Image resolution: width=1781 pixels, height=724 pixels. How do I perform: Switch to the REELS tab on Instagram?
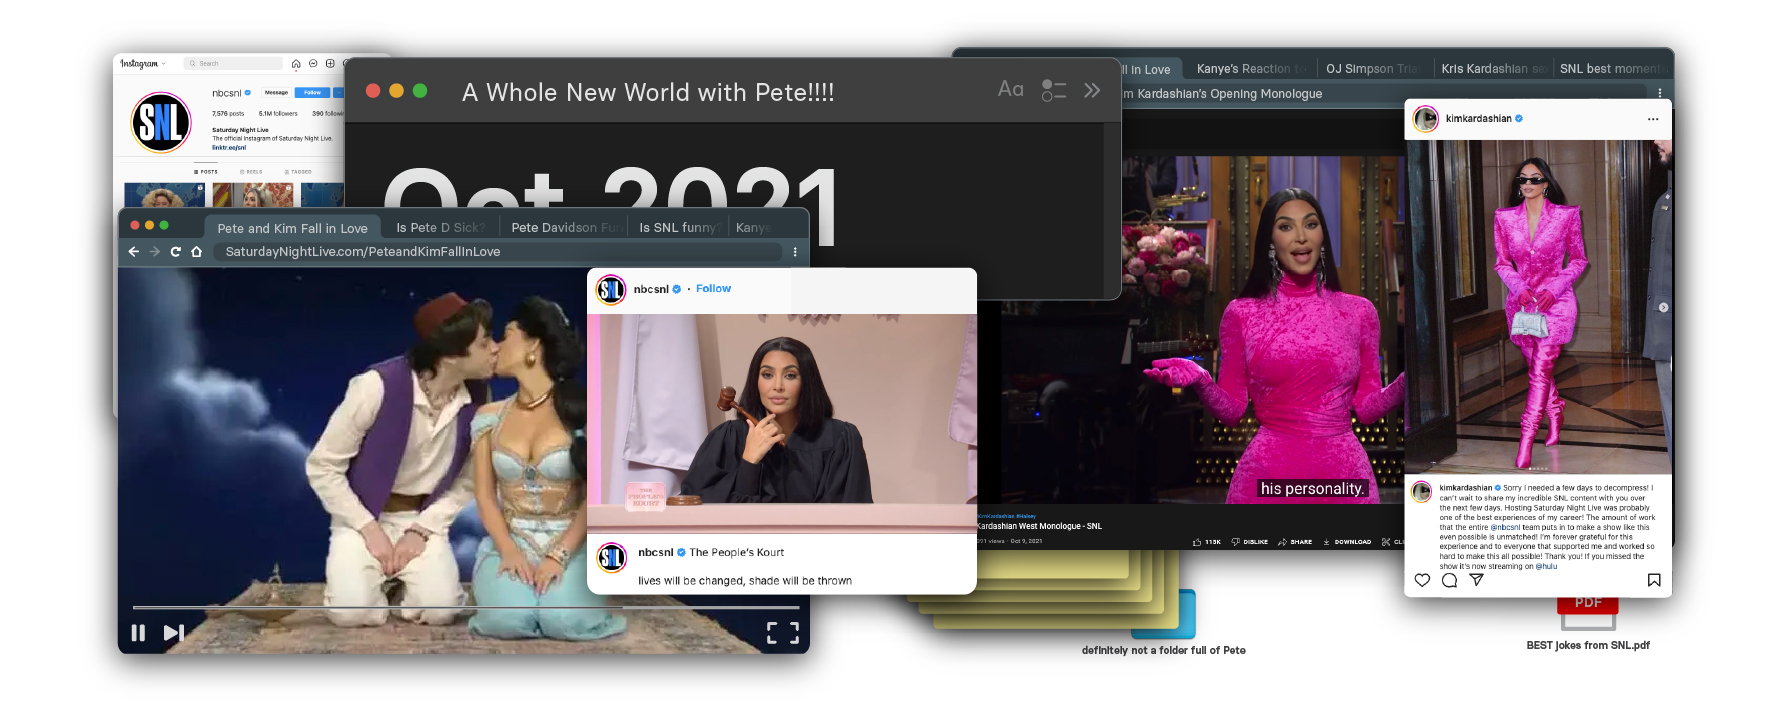(251, 172)
